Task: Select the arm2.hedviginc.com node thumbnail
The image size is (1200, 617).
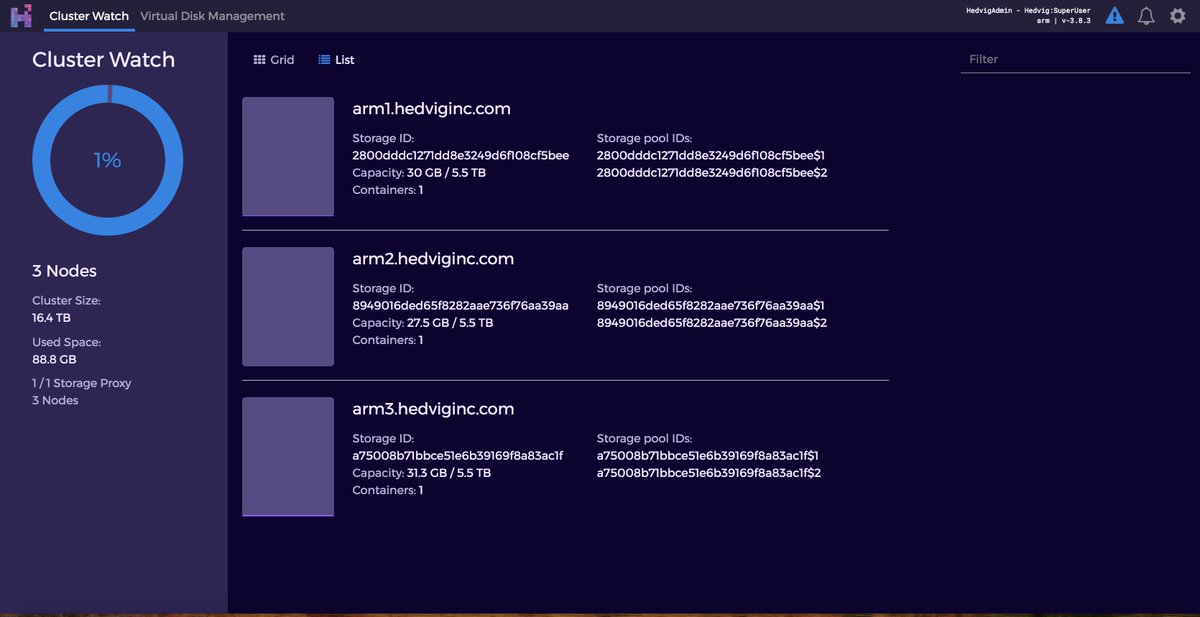Action: point(288,306)
